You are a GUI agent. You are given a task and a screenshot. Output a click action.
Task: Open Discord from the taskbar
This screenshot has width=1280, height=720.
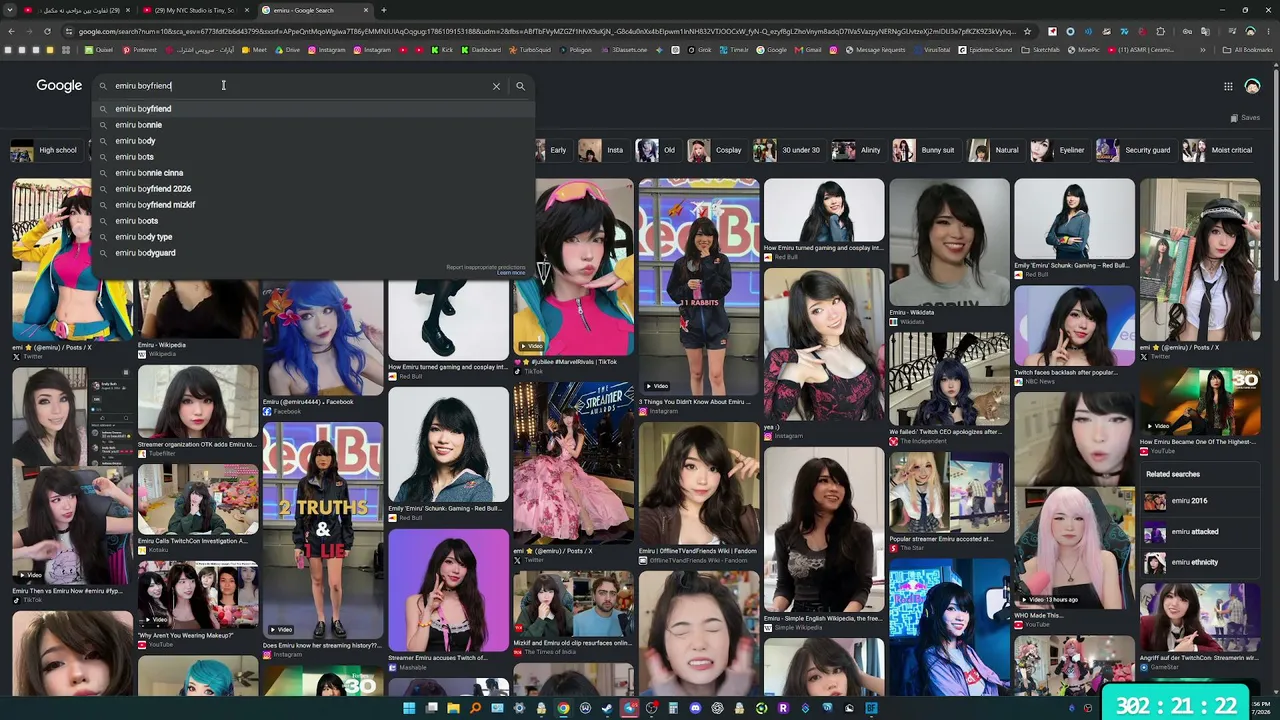tap(695, 708)
